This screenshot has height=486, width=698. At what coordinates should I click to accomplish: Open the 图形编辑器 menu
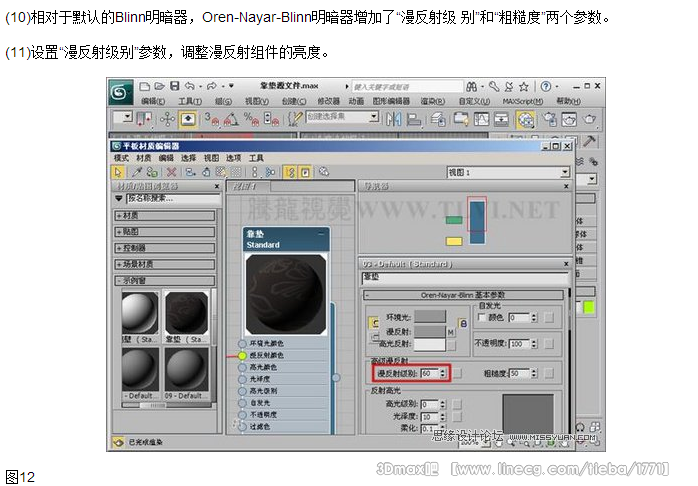tap(391, 101)
